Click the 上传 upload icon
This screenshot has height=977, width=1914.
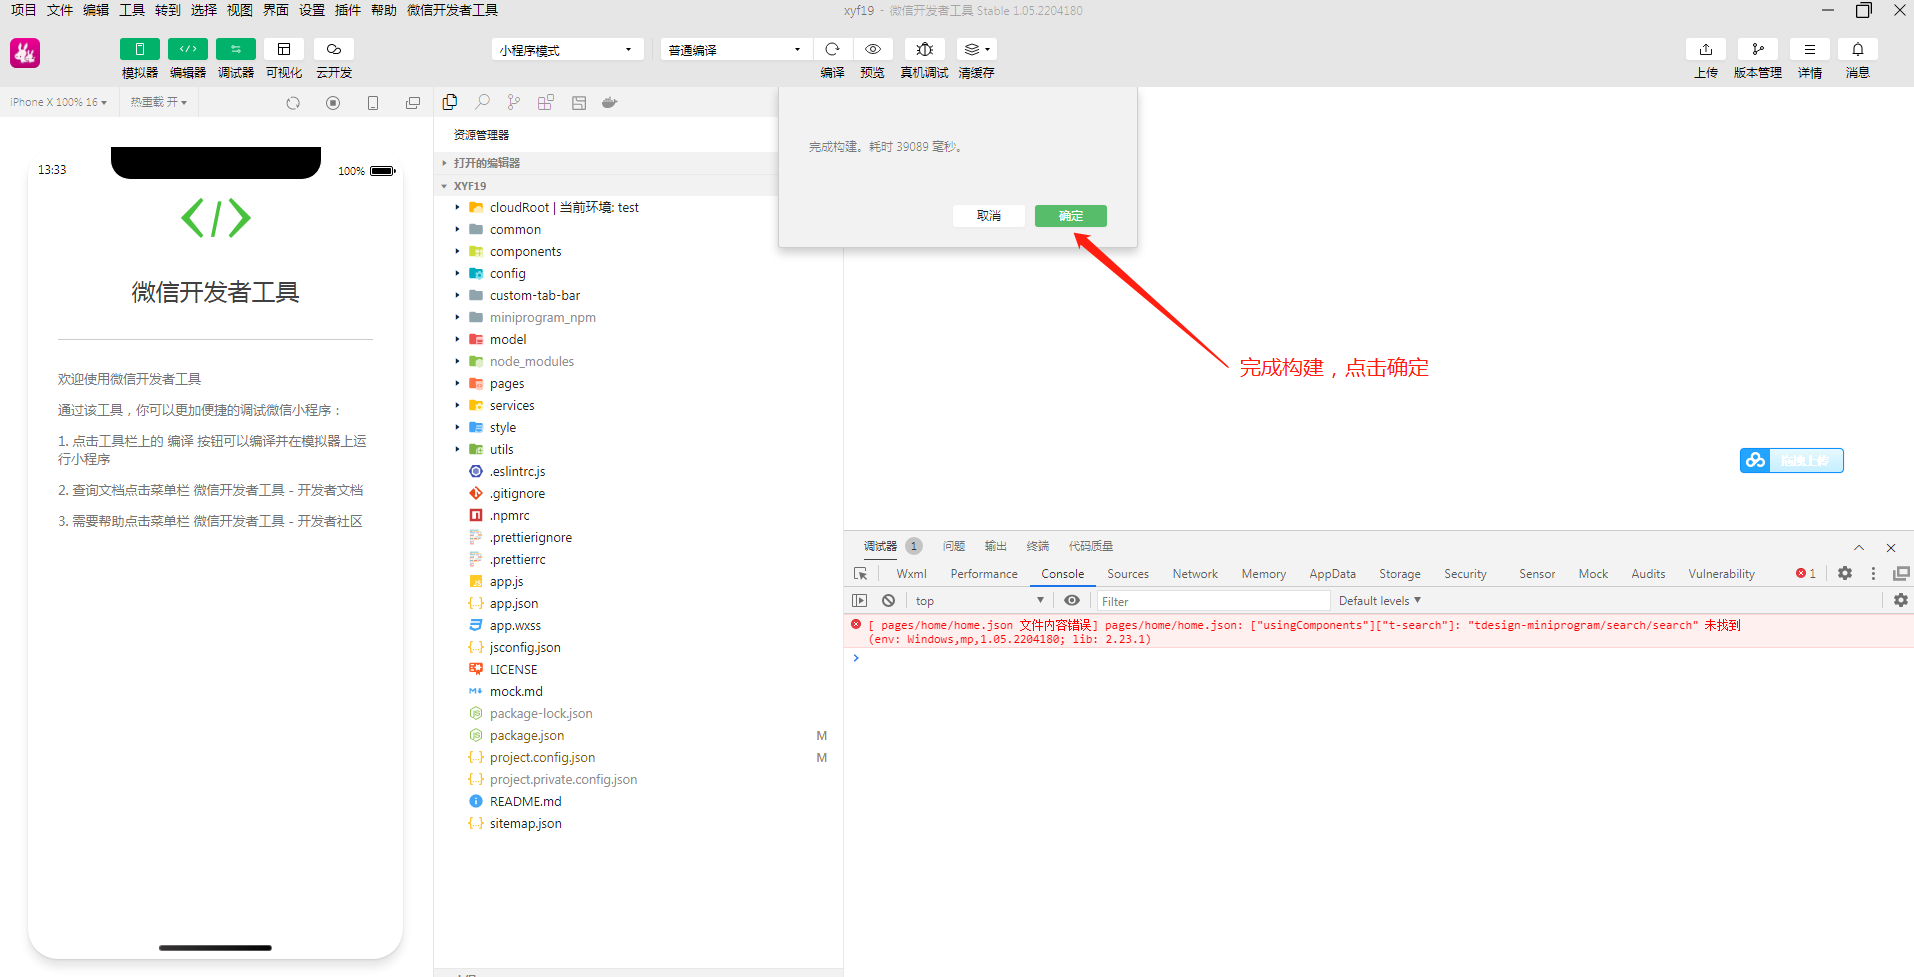point(1706,49)
